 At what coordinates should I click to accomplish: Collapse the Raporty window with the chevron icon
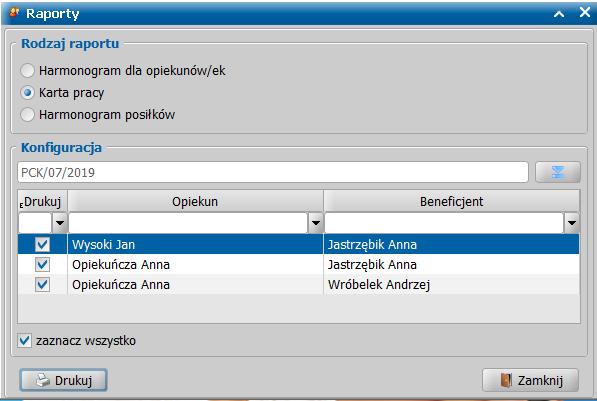(x=559, y=14)
